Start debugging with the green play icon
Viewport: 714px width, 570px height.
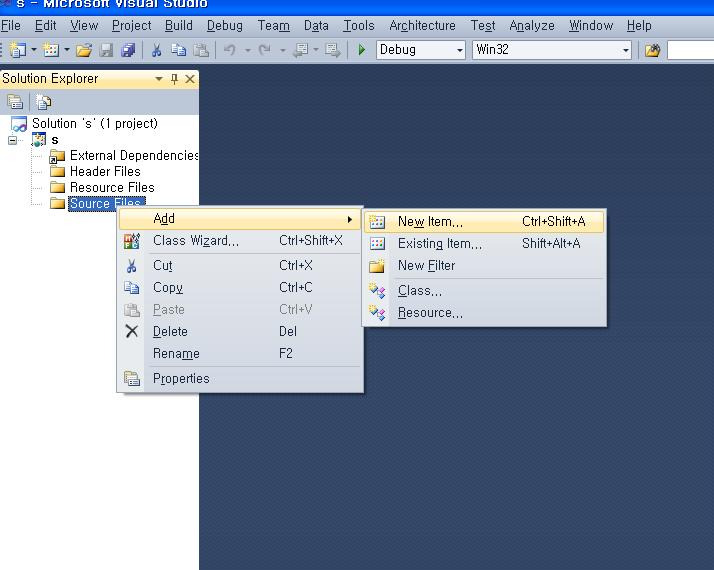click(362, 50)
